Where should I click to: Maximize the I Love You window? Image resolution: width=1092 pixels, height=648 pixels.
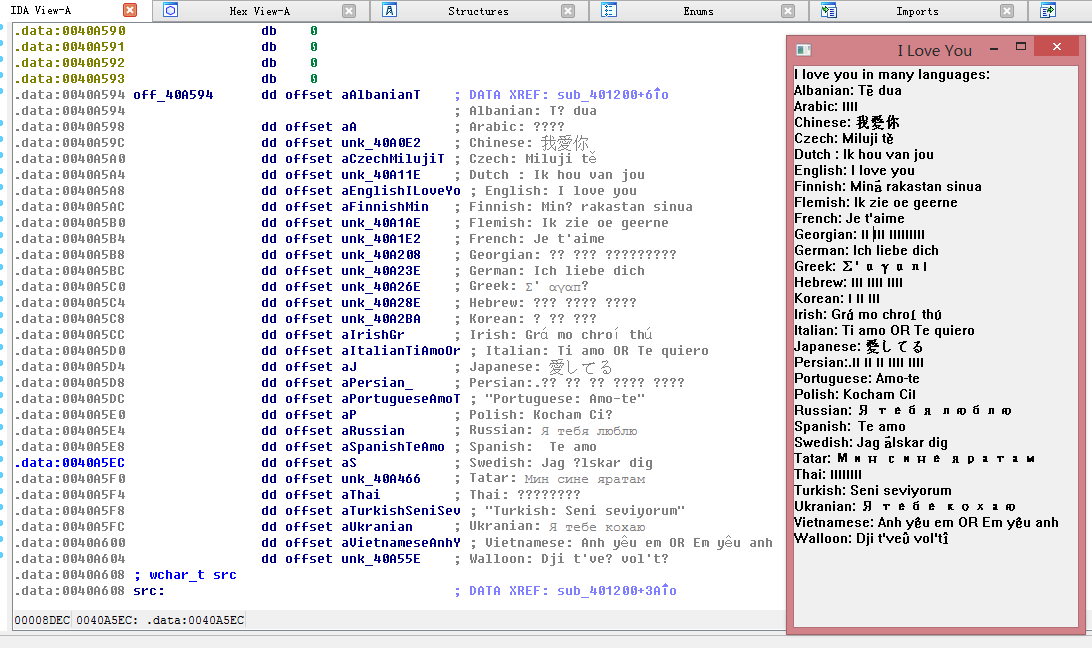(1021, 47)
